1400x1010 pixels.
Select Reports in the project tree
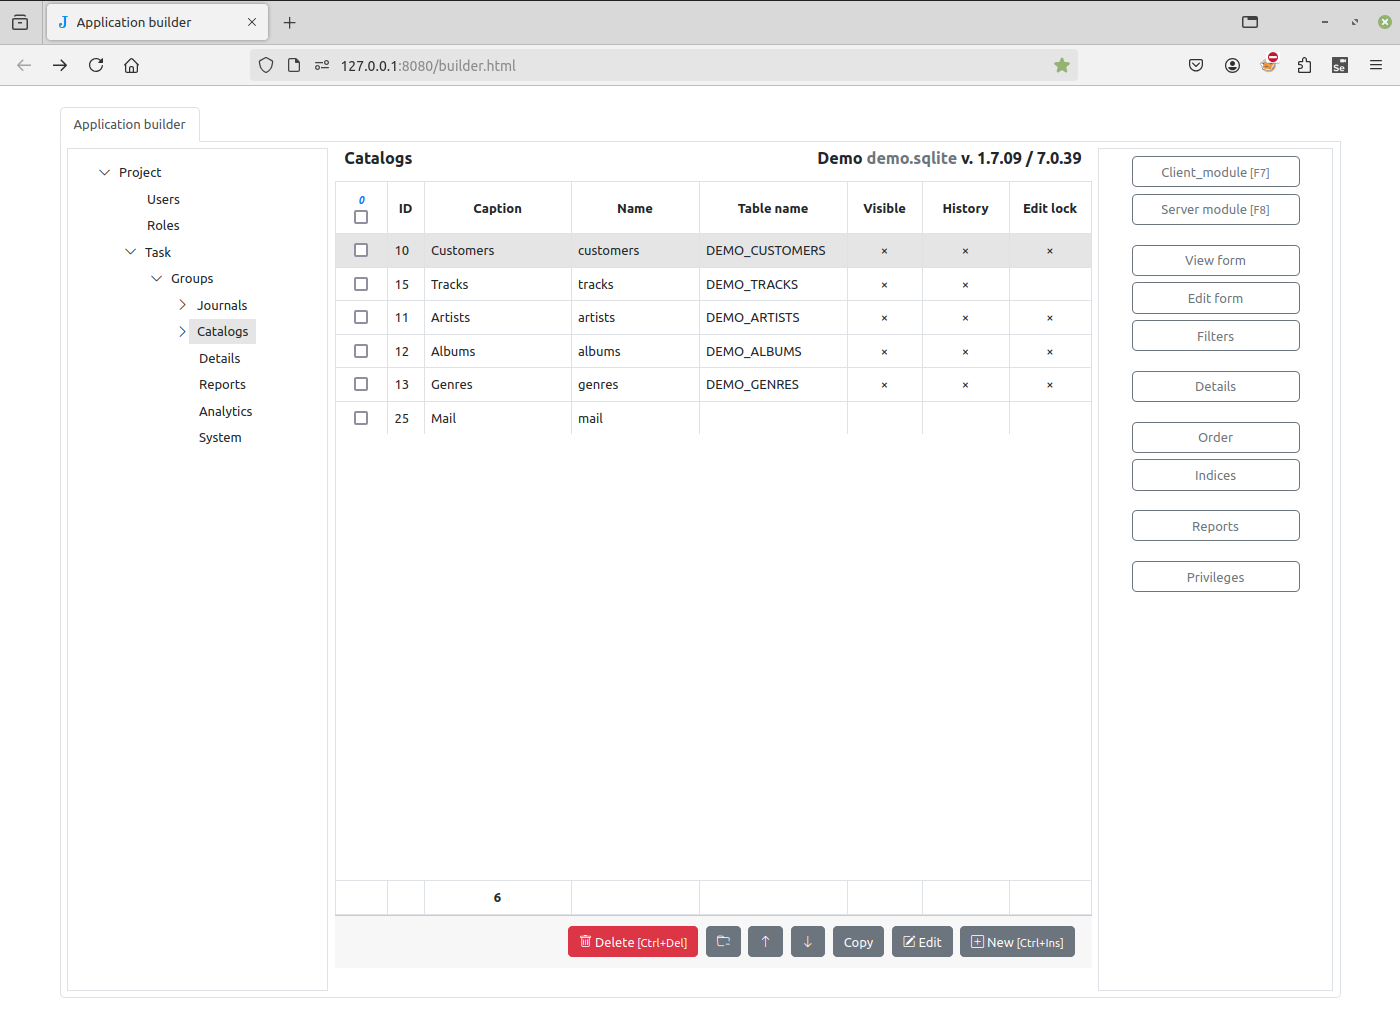(222, 384)
